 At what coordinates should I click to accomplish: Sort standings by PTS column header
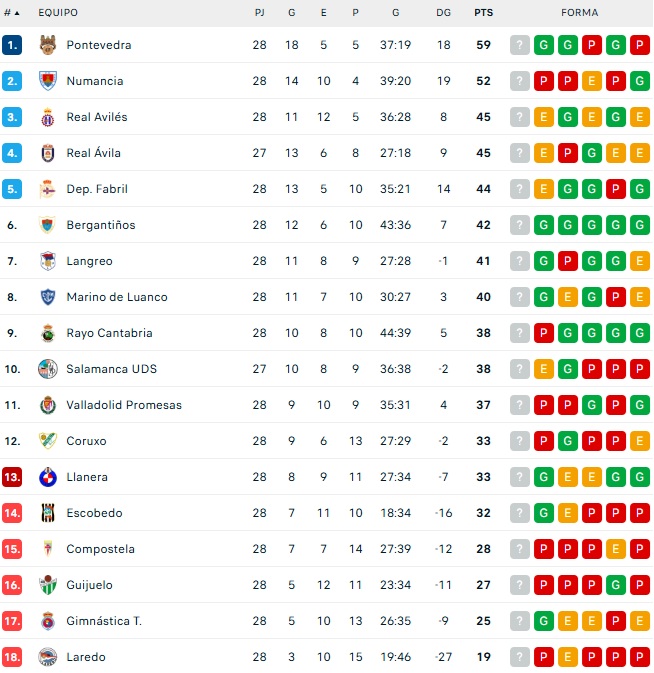484,13
